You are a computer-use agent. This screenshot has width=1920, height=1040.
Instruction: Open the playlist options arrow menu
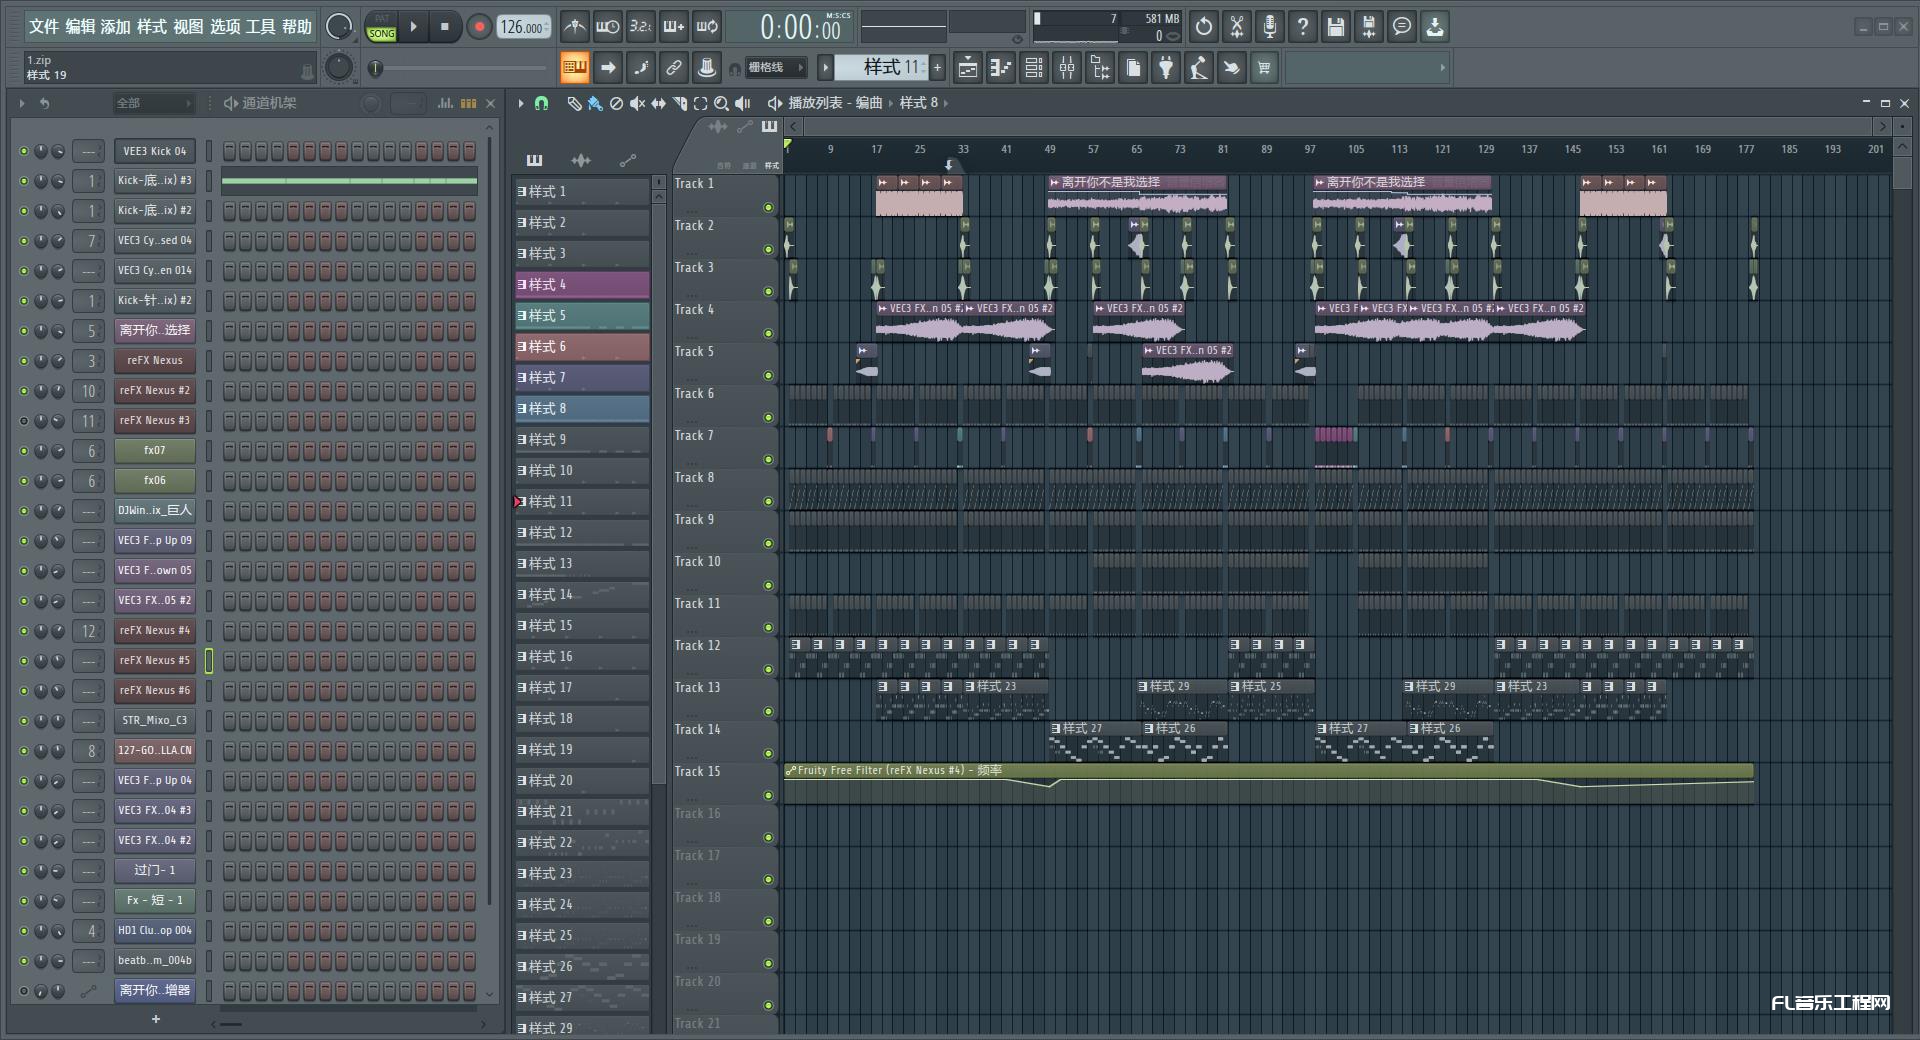(520, 103)
